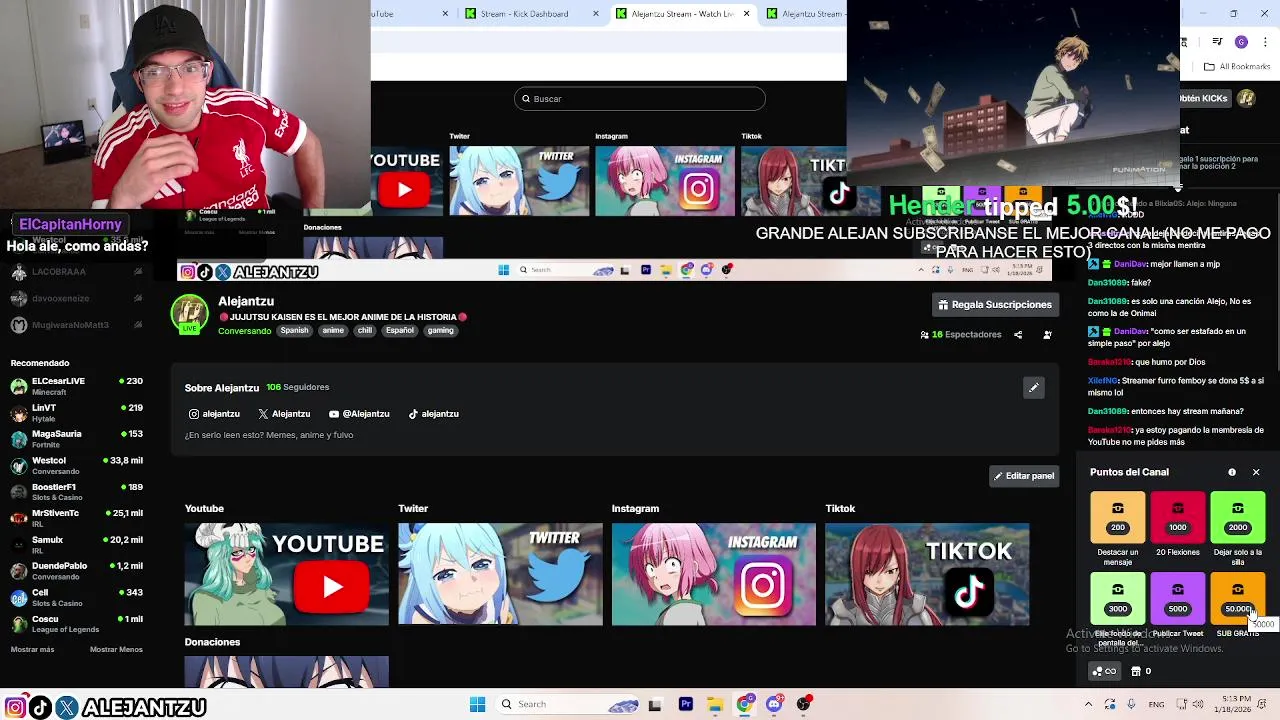Open Chrome from taskbar

click(745, 704)
